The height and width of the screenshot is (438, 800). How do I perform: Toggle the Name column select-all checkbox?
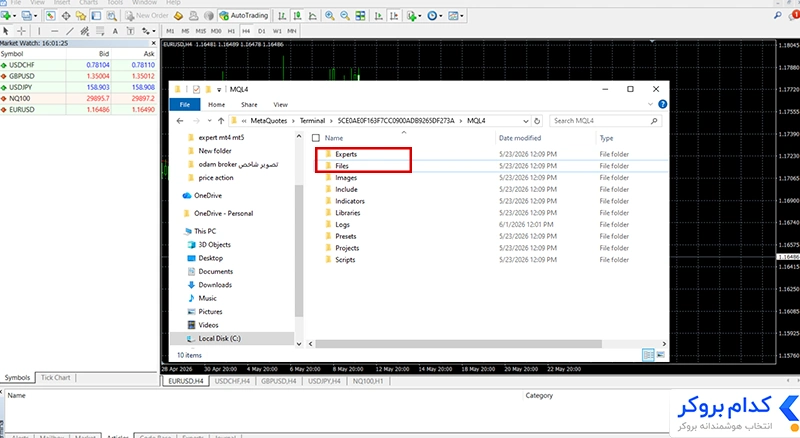316,138
